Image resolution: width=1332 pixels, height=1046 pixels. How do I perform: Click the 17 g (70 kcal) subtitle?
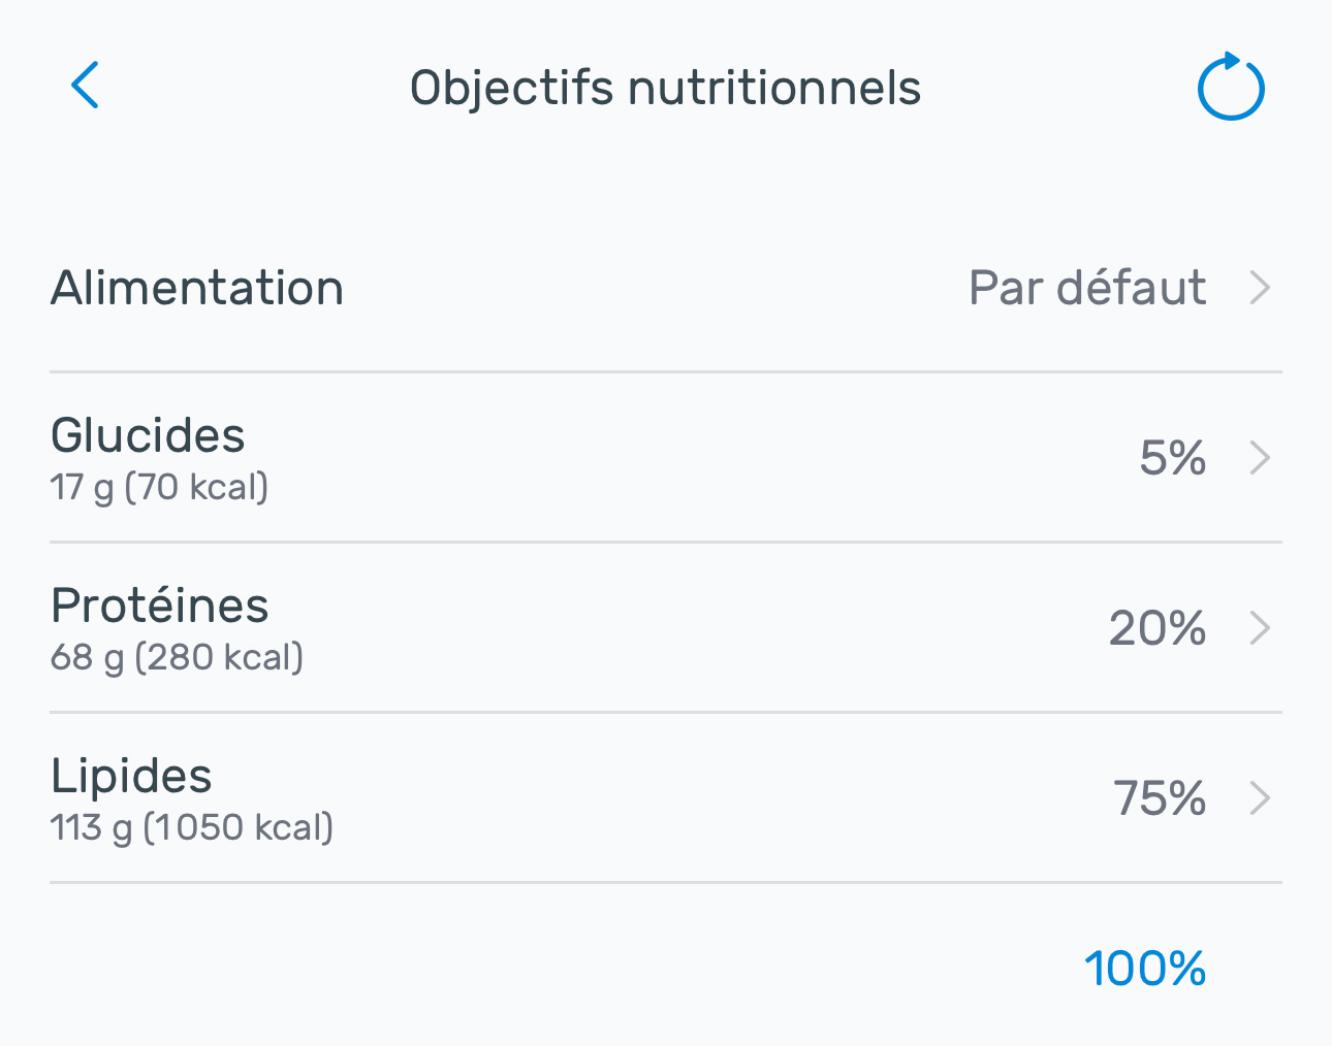pyautogui.click(x=159, y=488)
